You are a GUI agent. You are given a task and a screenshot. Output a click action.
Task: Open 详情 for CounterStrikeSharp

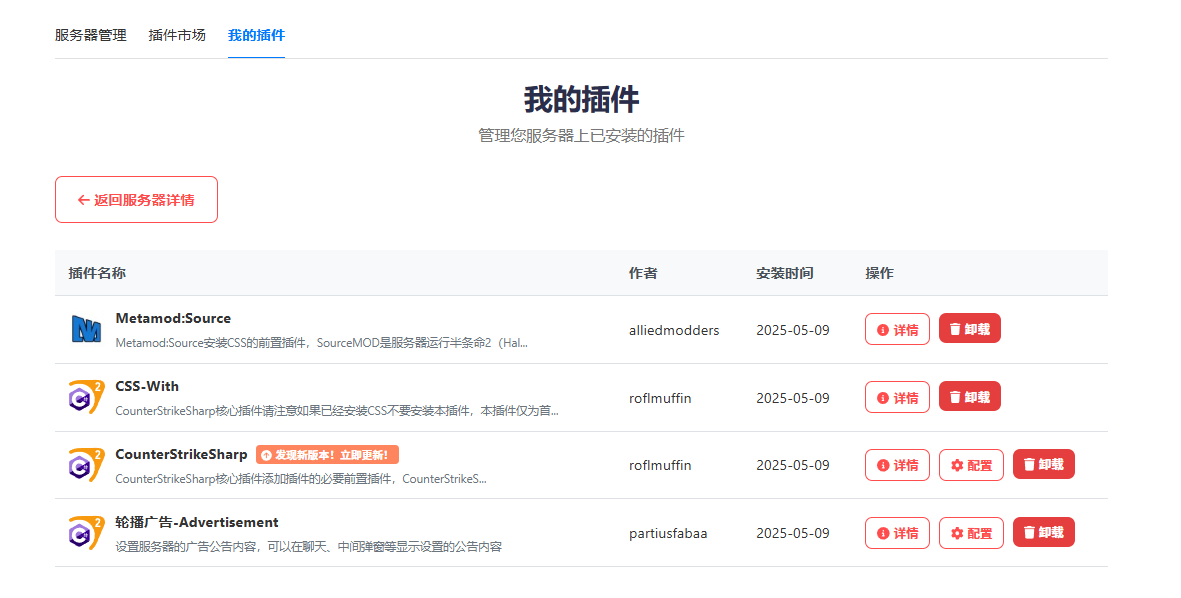click(x=897, y=465)
